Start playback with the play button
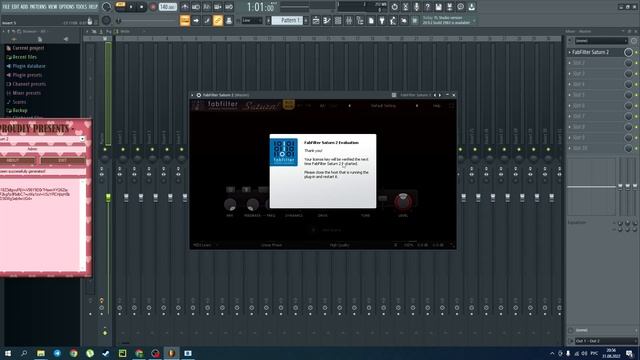 tap(131, 7)
